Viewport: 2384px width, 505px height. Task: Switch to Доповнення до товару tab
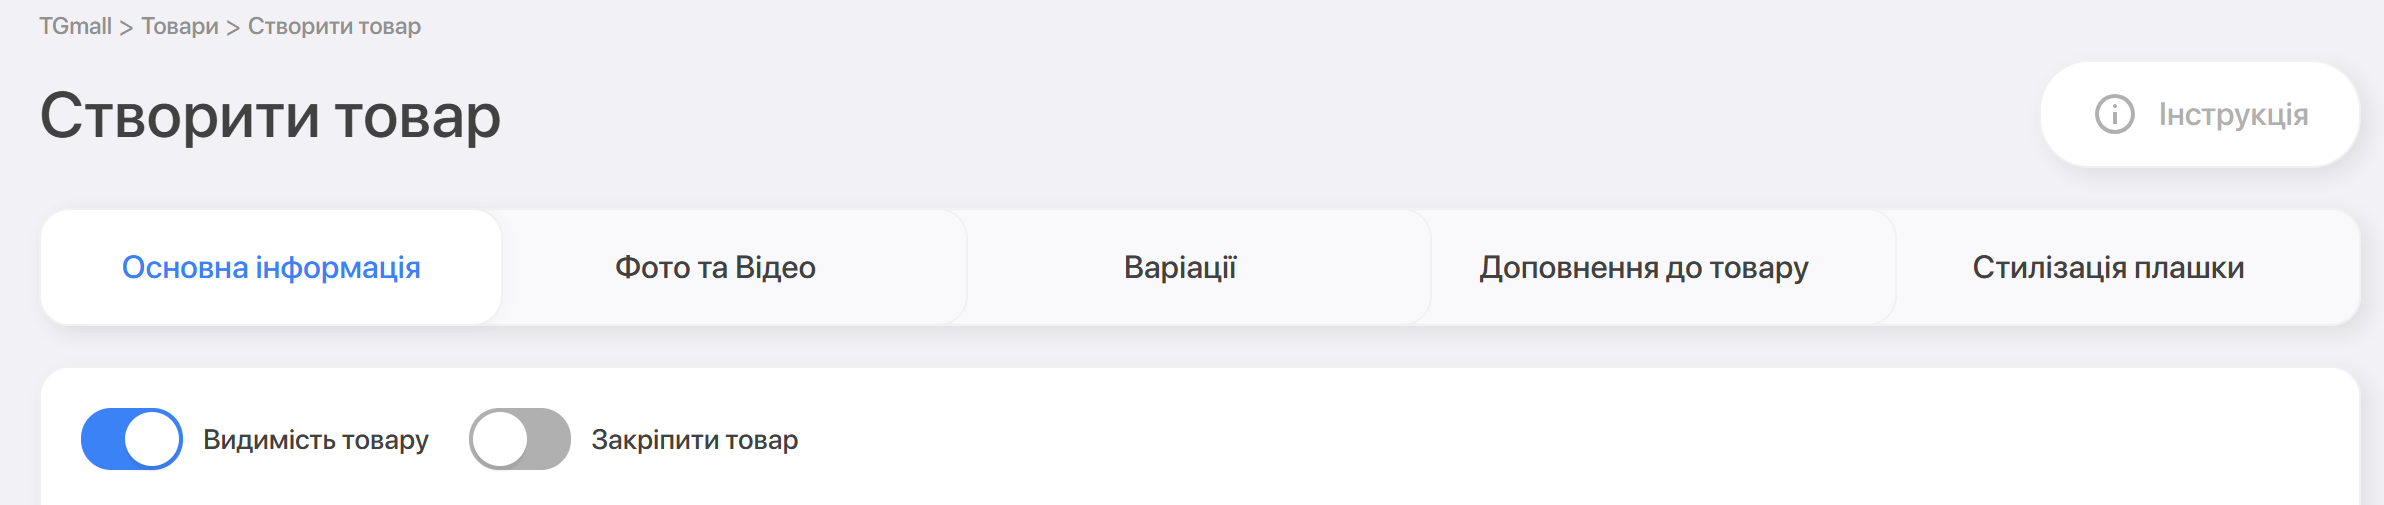1644,267
